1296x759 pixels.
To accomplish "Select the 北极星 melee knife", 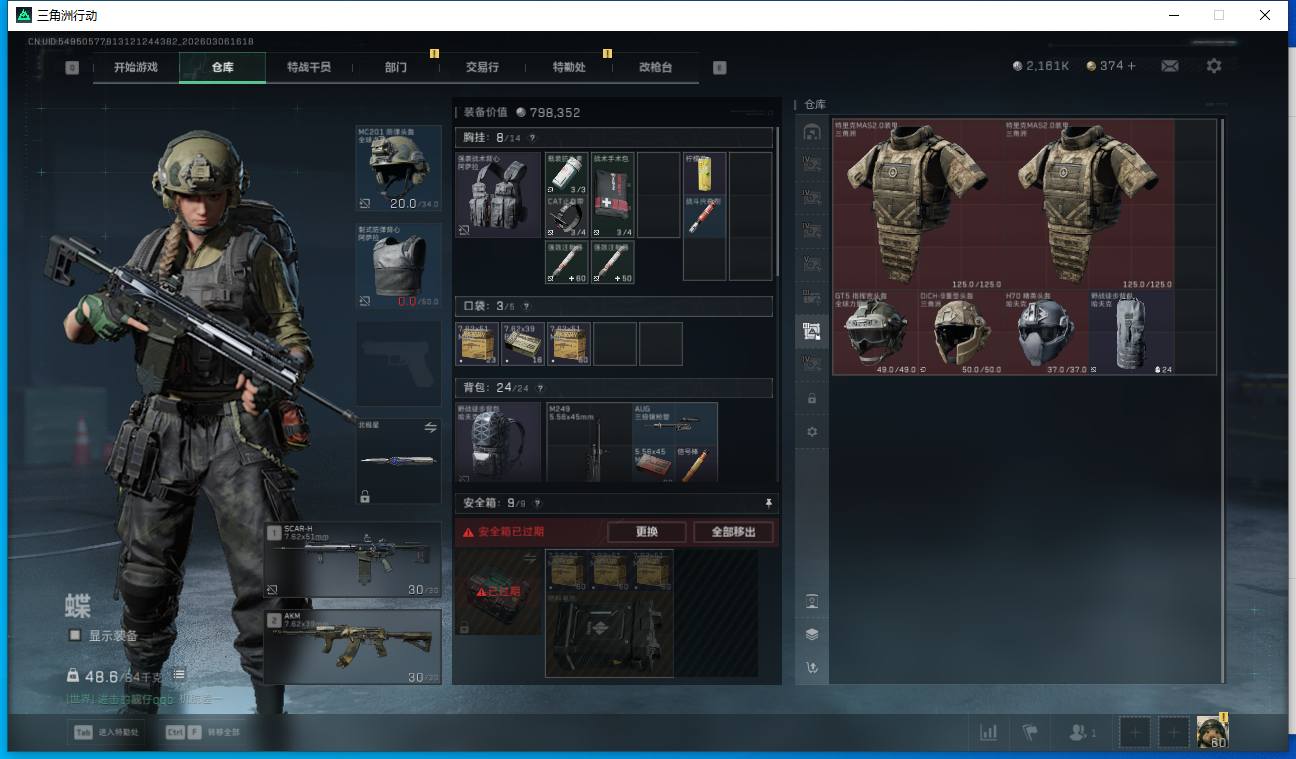I will tap(399, 461).
